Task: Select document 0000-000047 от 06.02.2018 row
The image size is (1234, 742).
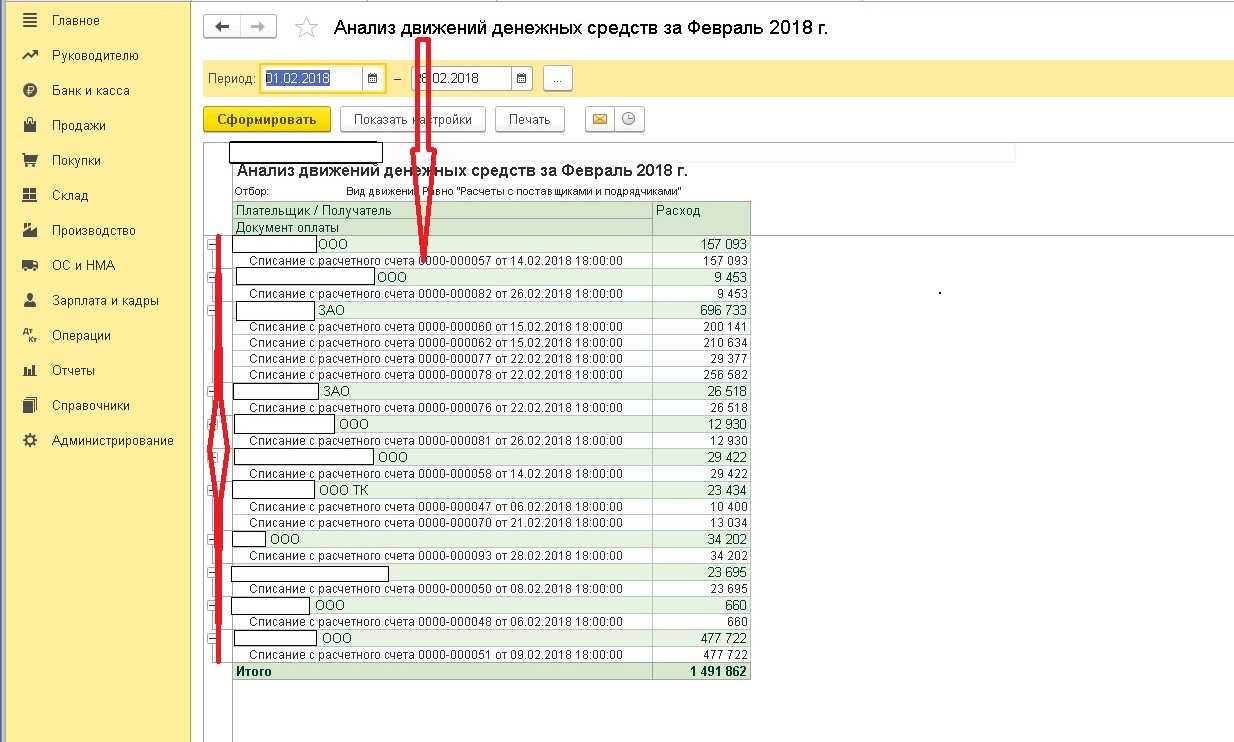Action: pos(442,506)
